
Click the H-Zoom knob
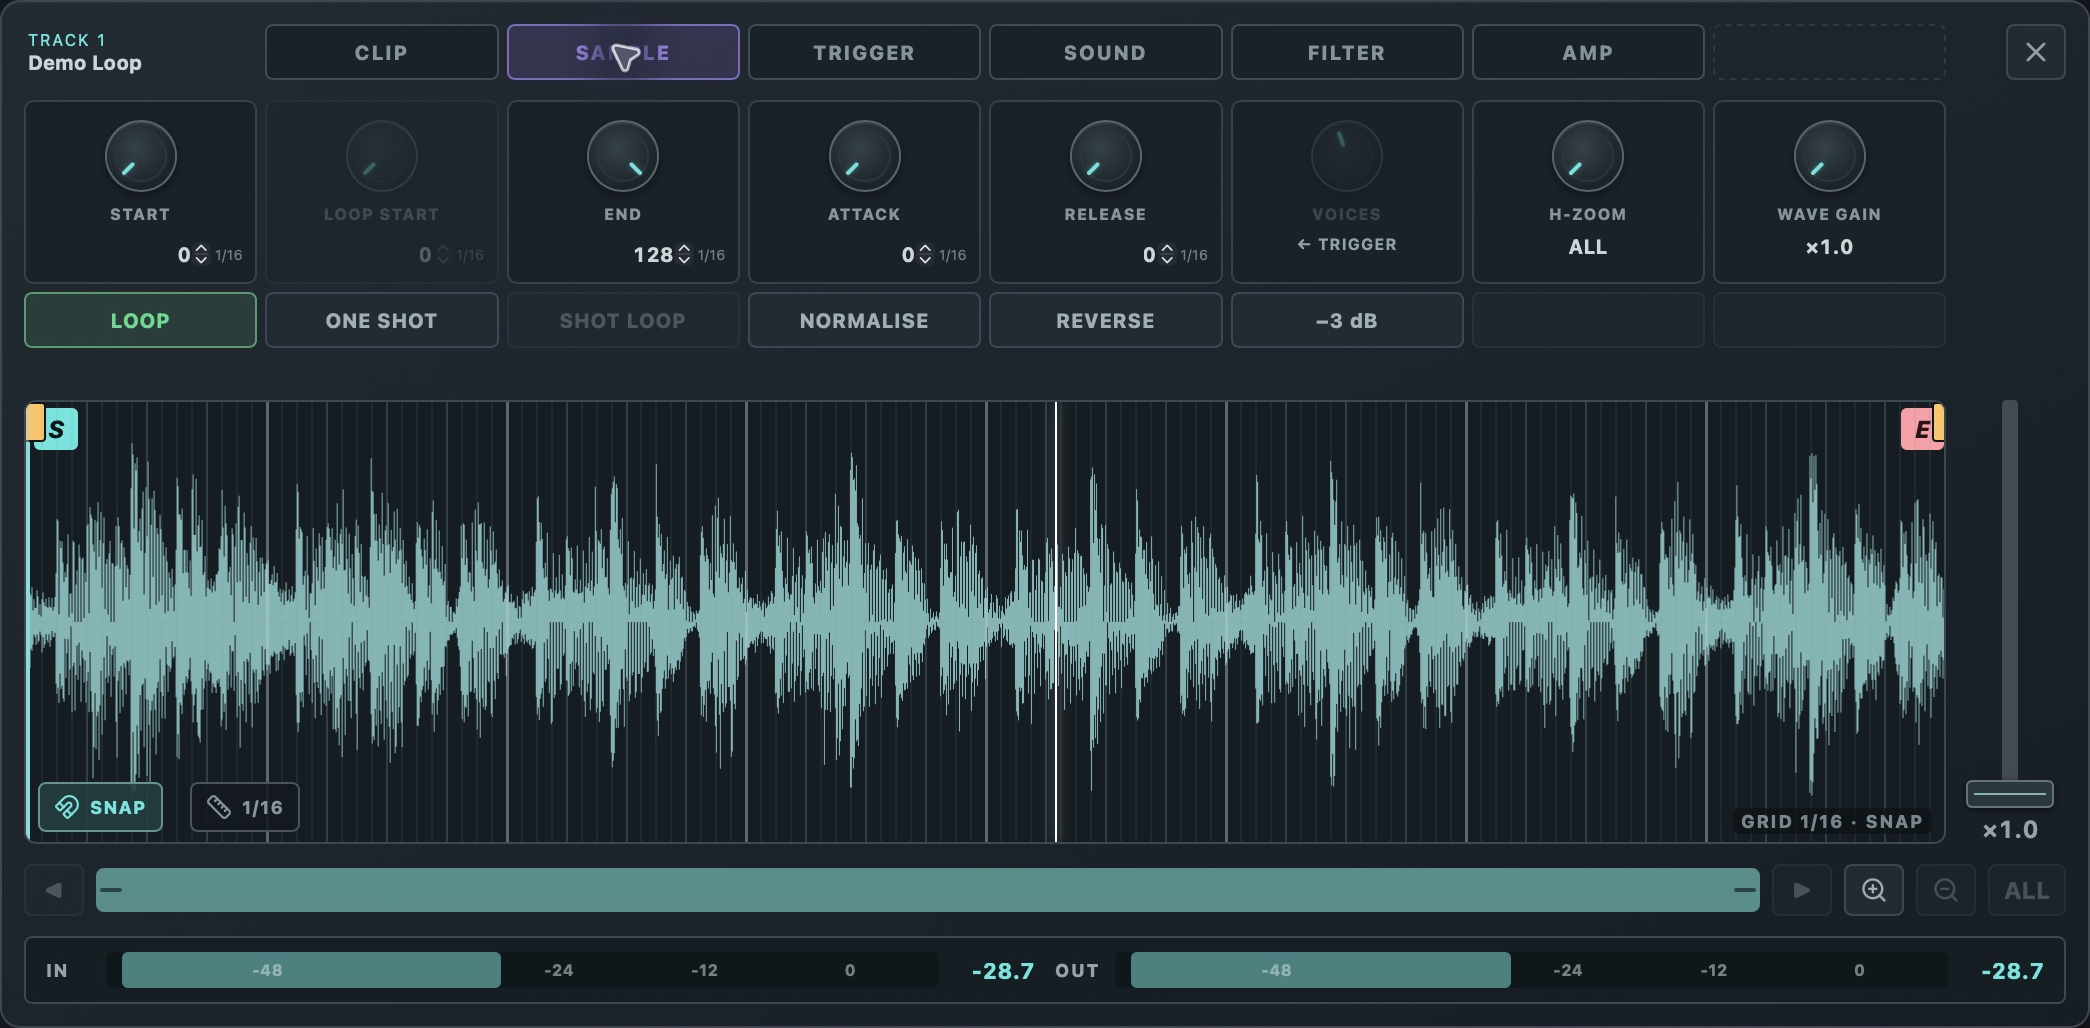[1587, 156]
